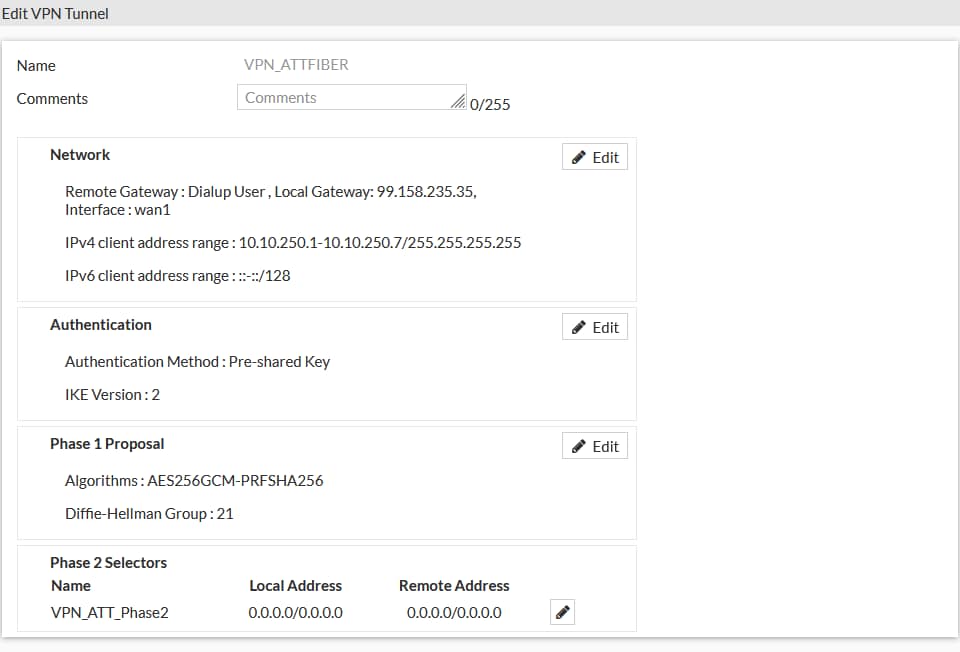960x652 pixels.
Task: Open Phase 1 Proposal editor via Edit button
Action: click(595, 446)
